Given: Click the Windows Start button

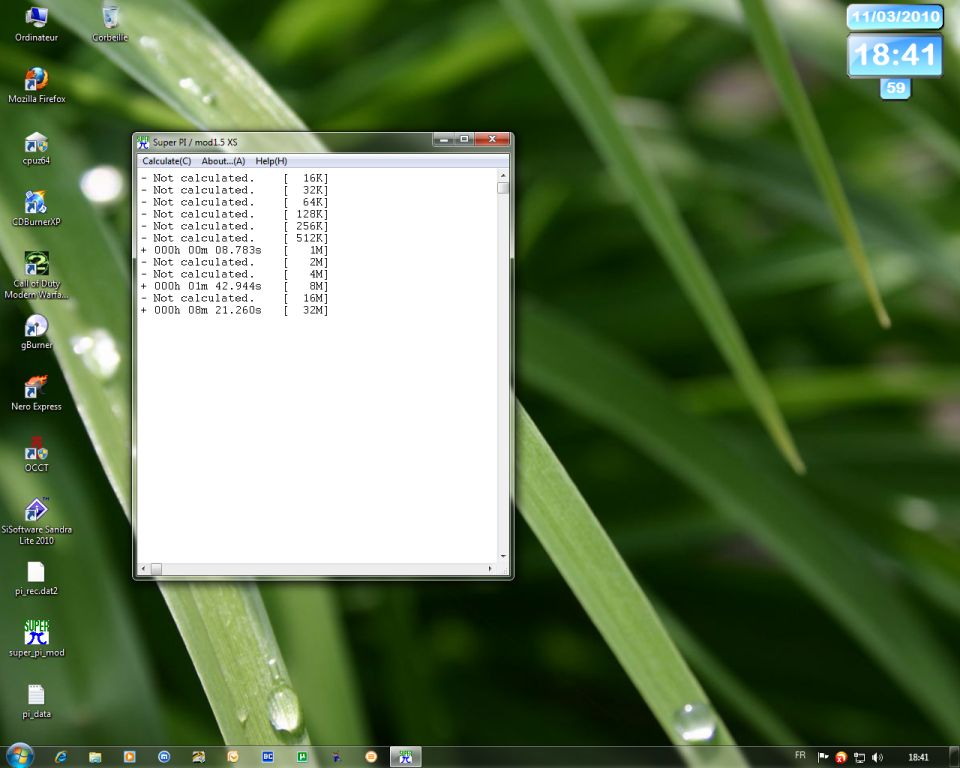Looking at the screenshot, I should 19,756.
